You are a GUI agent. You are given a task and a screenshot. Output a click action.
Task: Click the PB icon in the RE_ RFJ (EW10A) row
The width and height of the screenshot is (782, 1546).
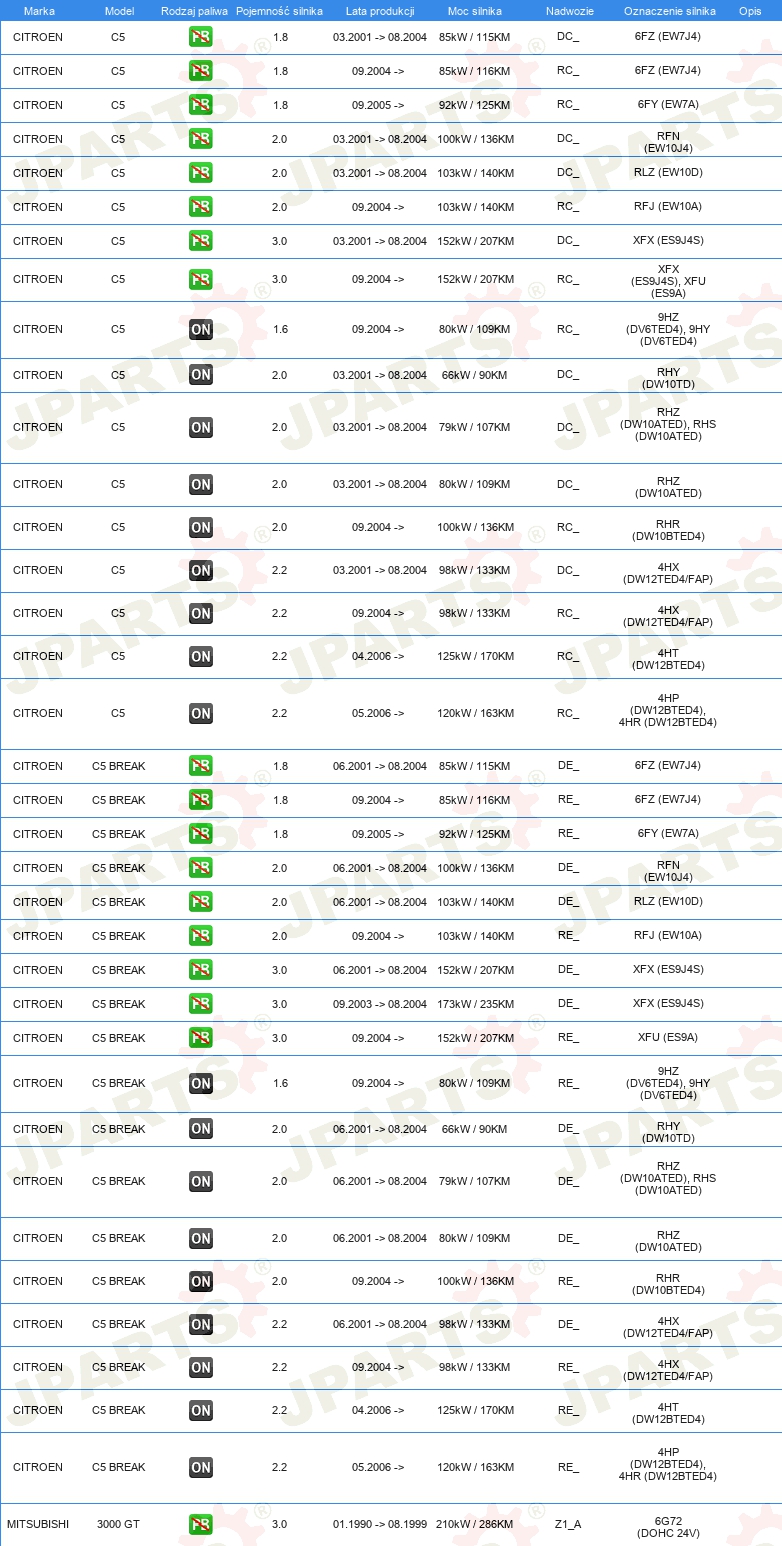point(200,936)
